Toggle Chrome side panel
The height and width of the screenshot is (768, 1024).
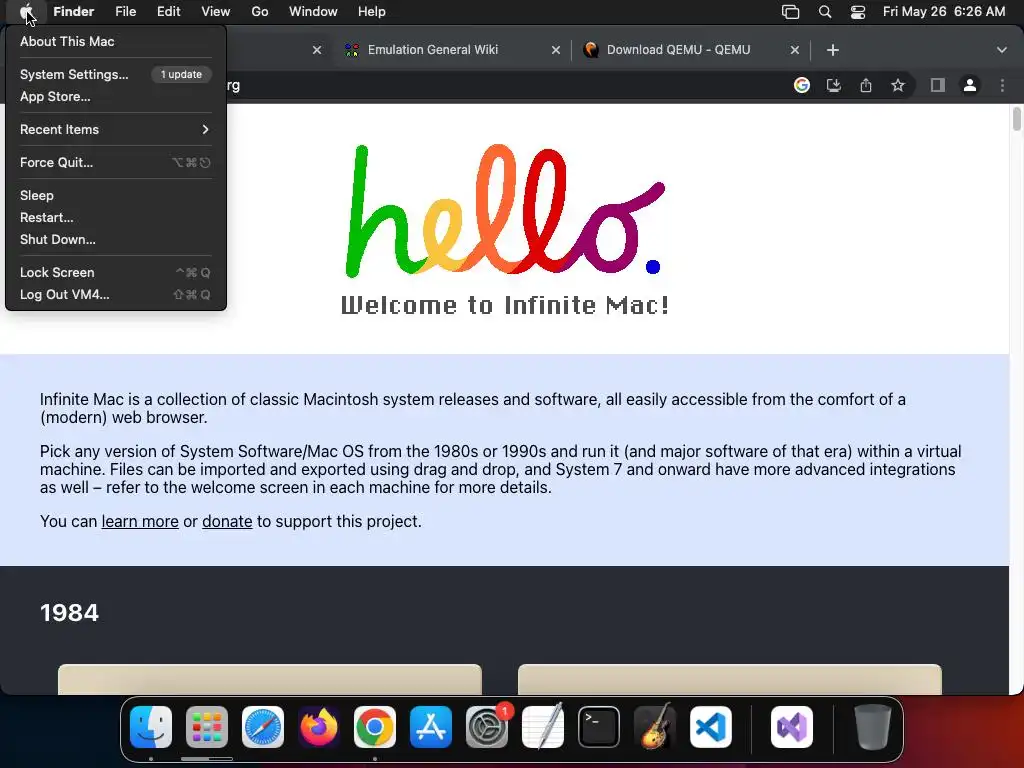[x=938, y=85]
